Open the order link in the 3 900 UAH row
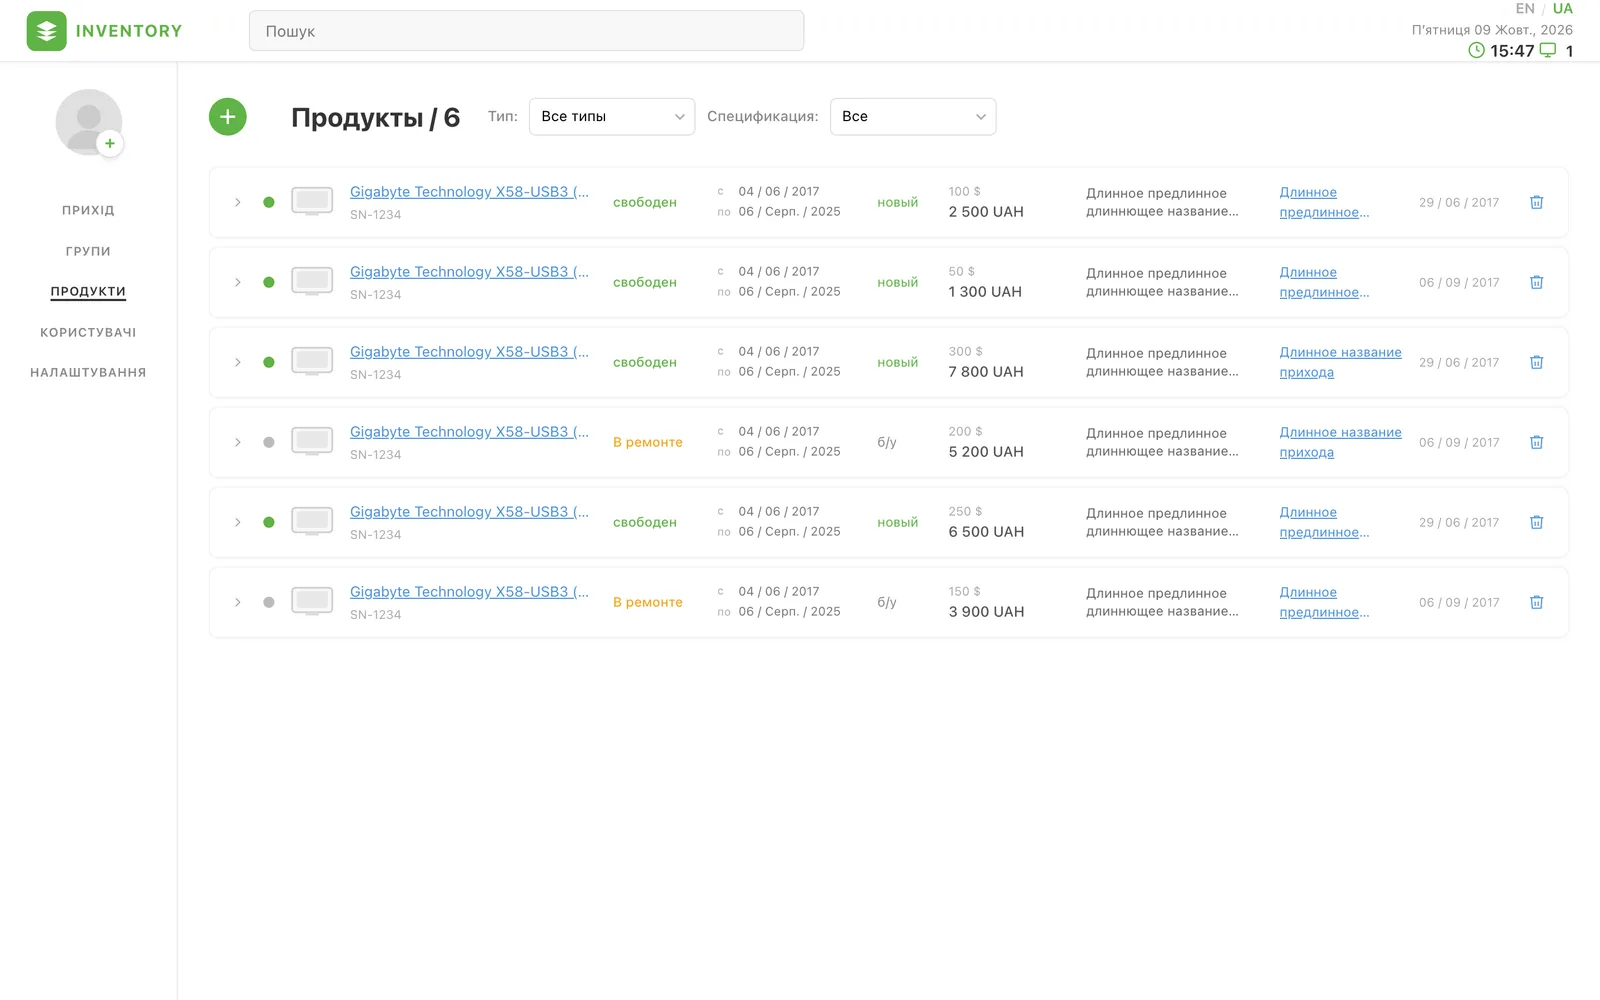 click(x=1325, y=602)
